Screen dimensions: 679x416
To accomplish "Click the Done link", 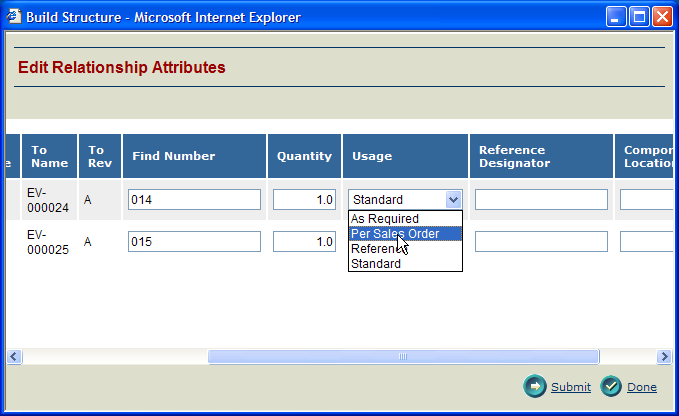I will pyautogui.click(x=642, y=387).
